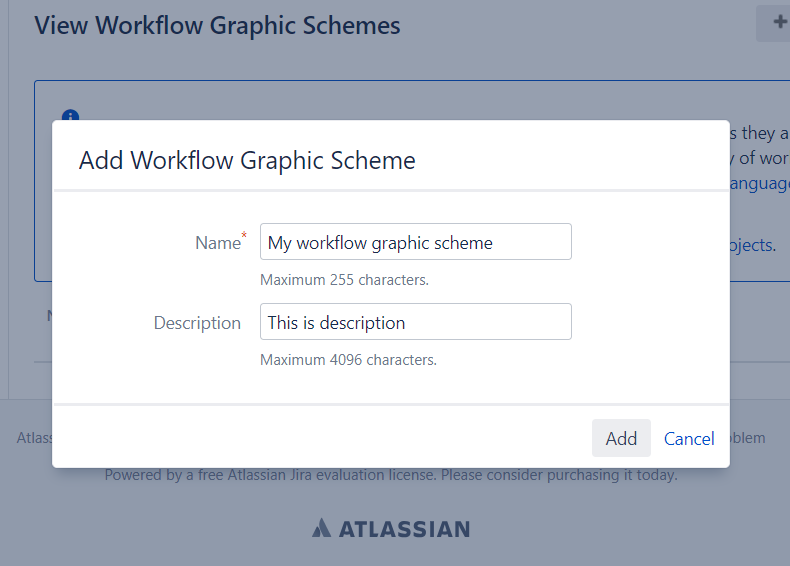
Task: Click the ATLASSIAN wordmark in footer
Action: click(x=403, y=529)
